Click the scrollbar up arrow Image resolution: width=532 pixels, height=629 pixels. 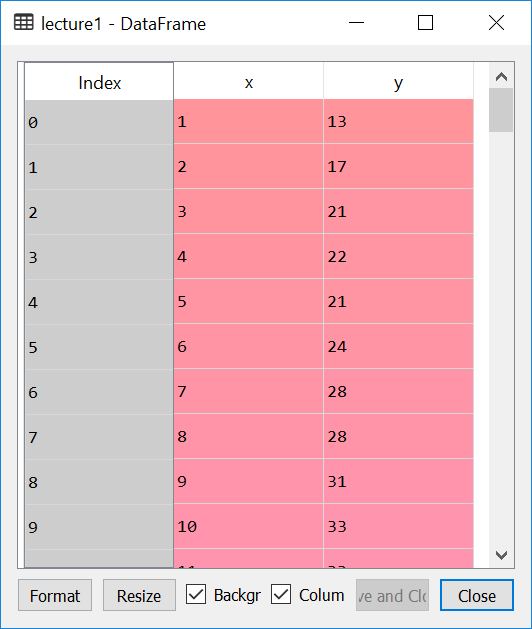coord(501,76)
